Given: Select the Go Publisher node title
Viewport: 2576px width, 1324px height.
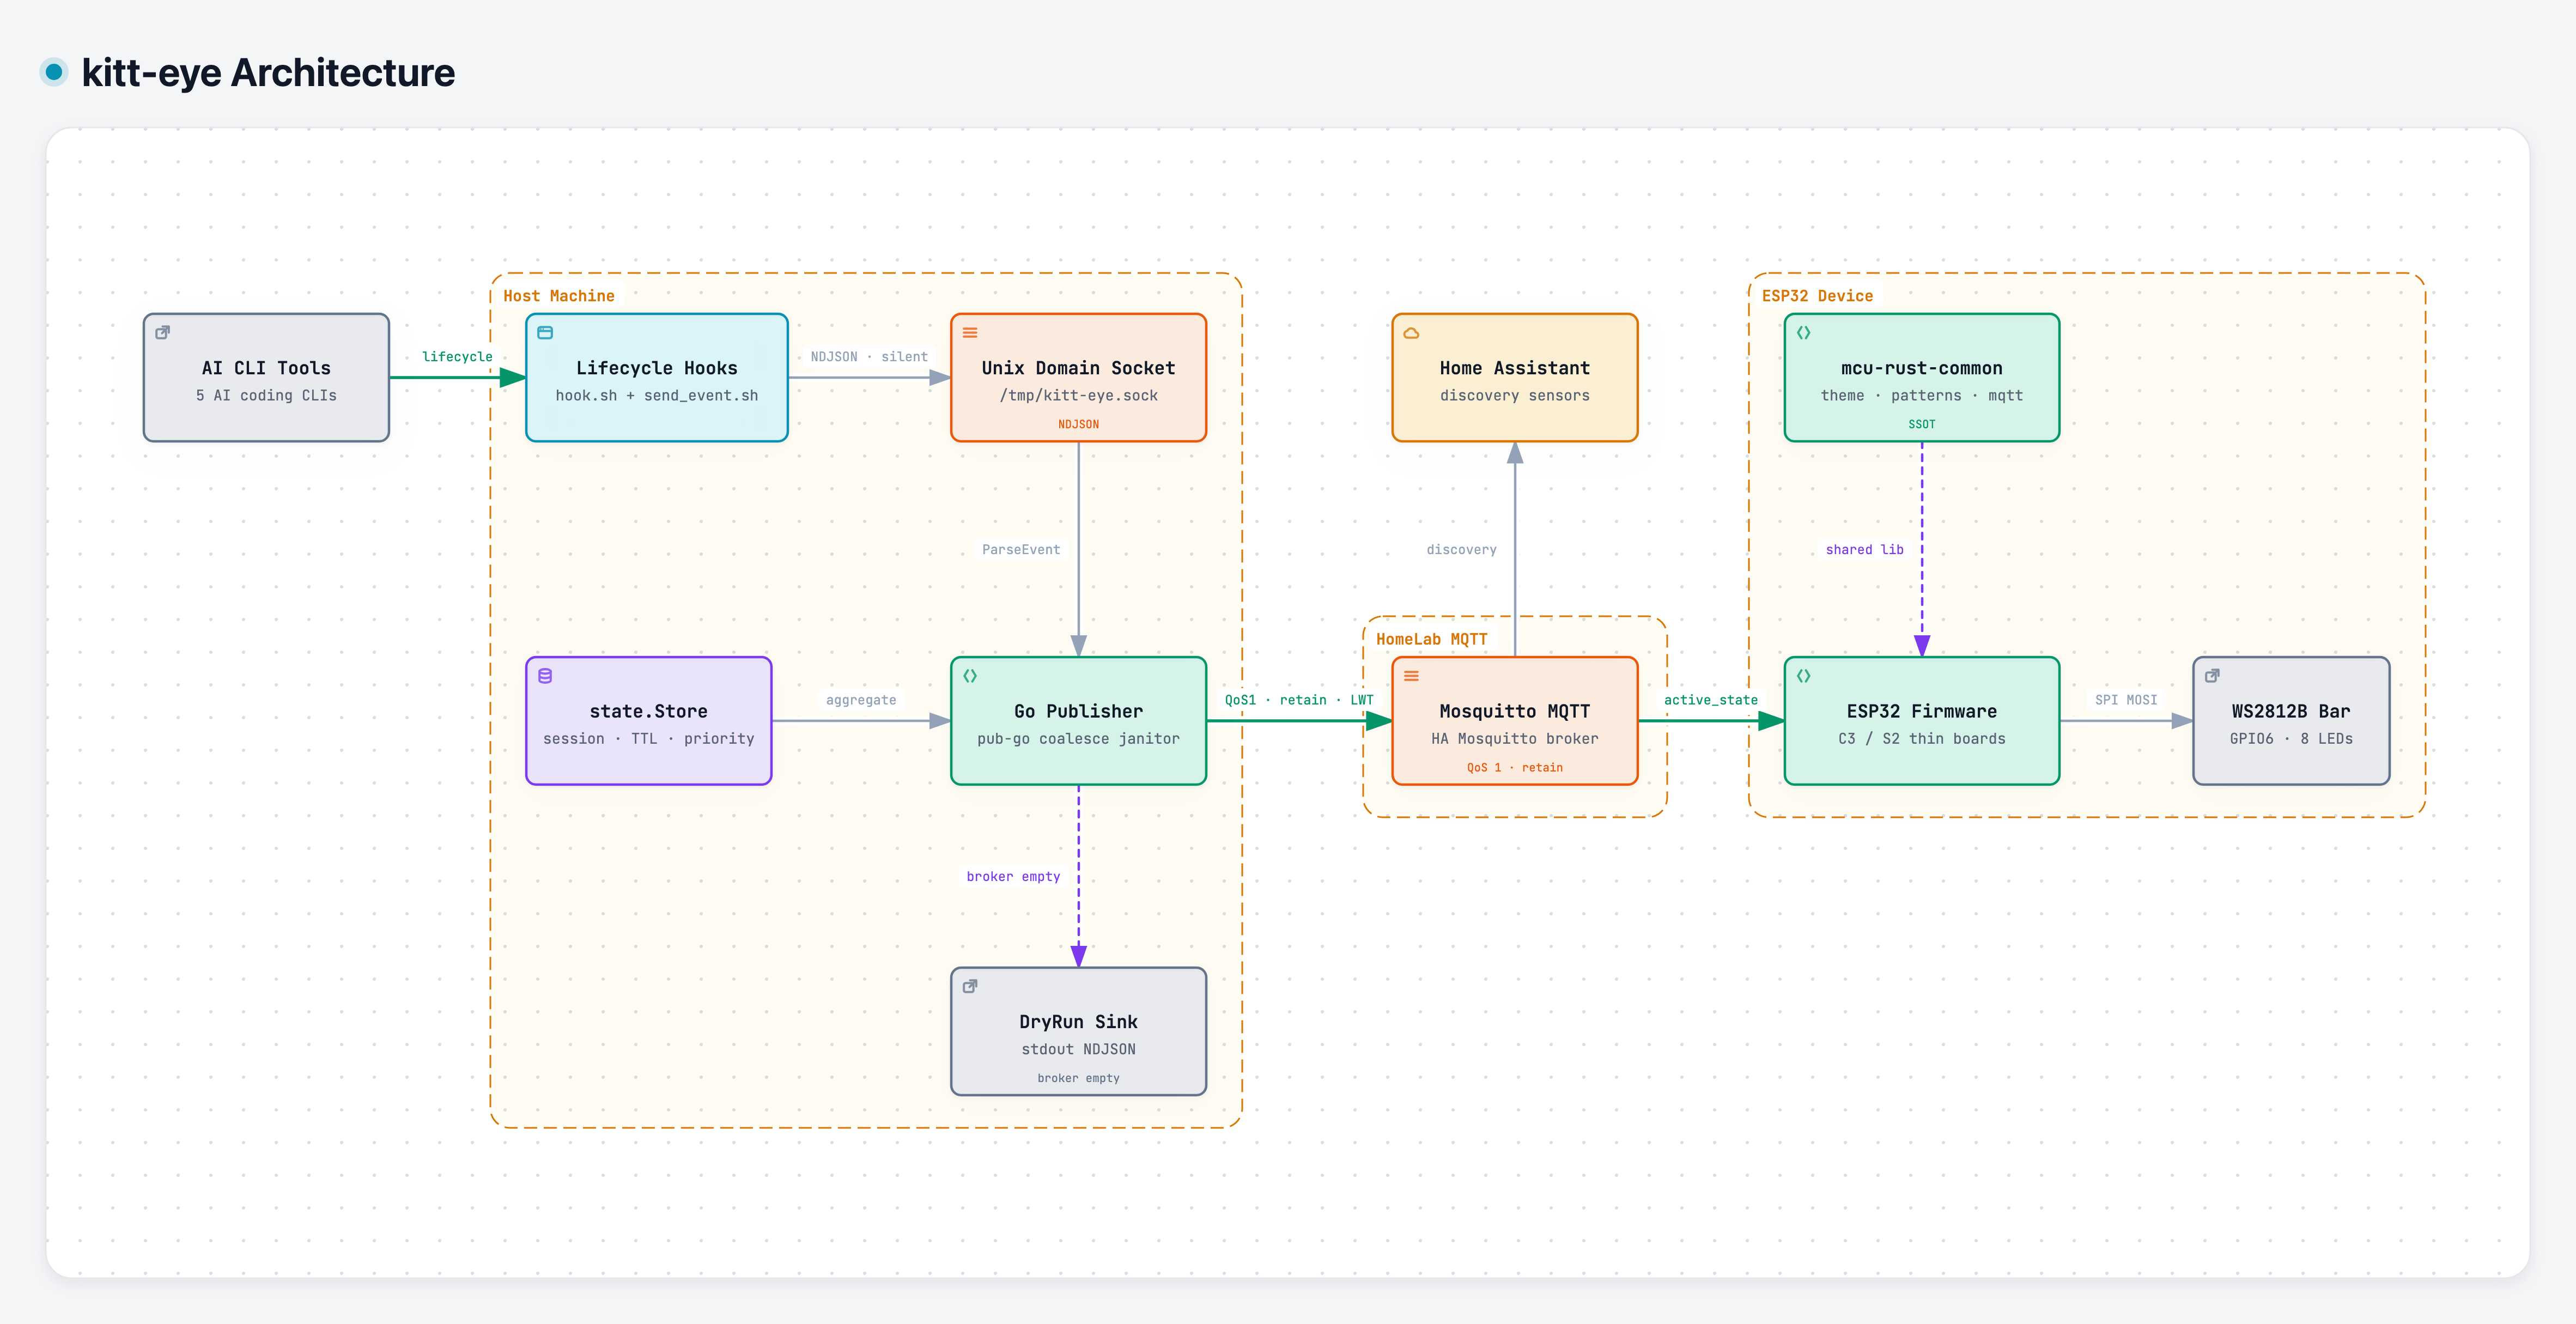Looking at the screenshot, I should [1078, 711].
